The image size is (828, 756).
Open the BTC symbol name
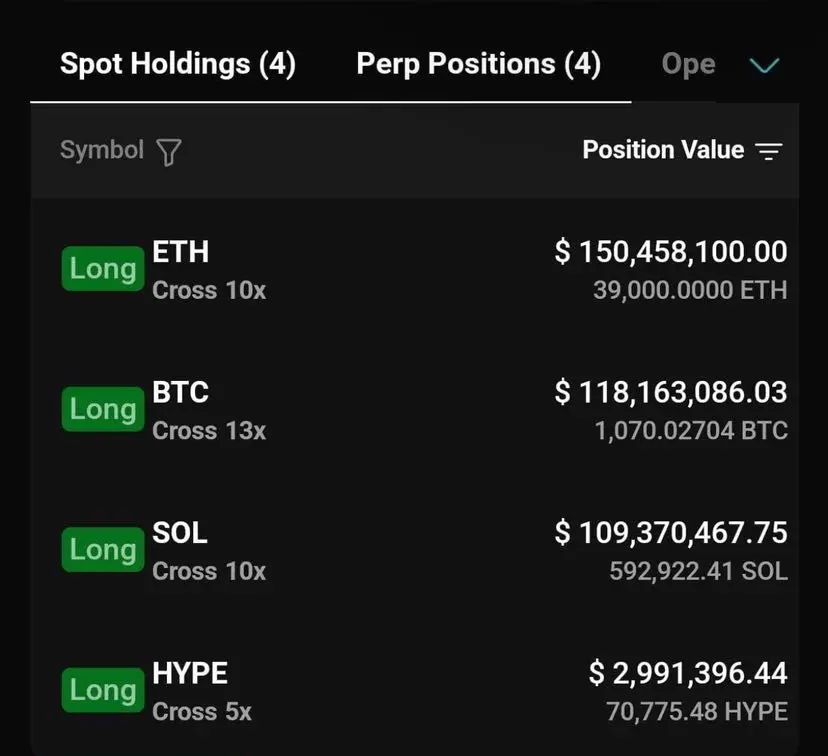tap(180, 392)
